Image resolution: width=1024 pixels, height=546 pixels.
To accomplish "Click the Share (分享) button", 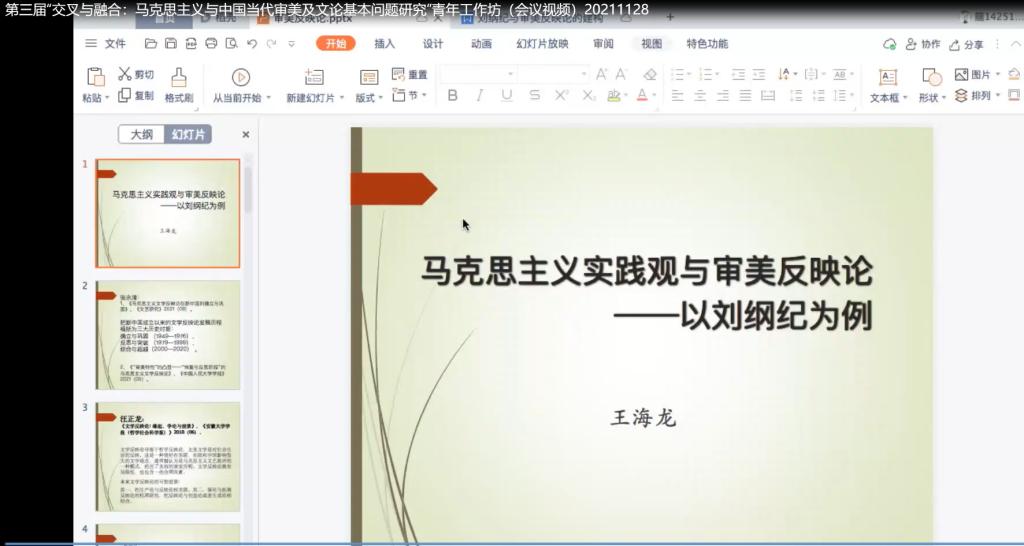I will [967, 45].
